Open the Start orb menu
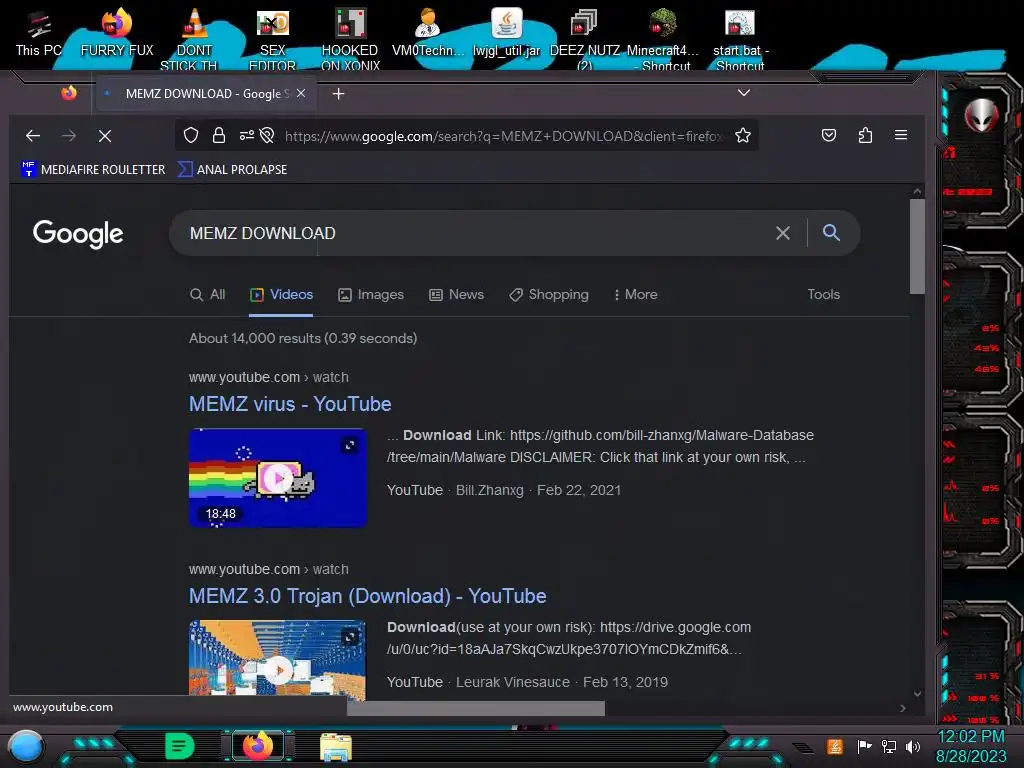Viewport: 1024px width, 768px height. (26, 747)
